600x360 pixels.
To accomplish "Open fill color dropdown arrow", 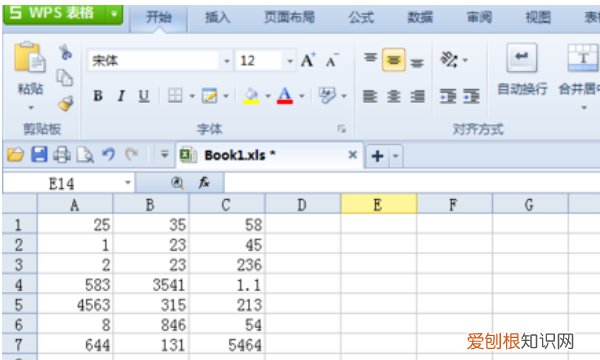I will pyautogui.click(x=268, y=96).
